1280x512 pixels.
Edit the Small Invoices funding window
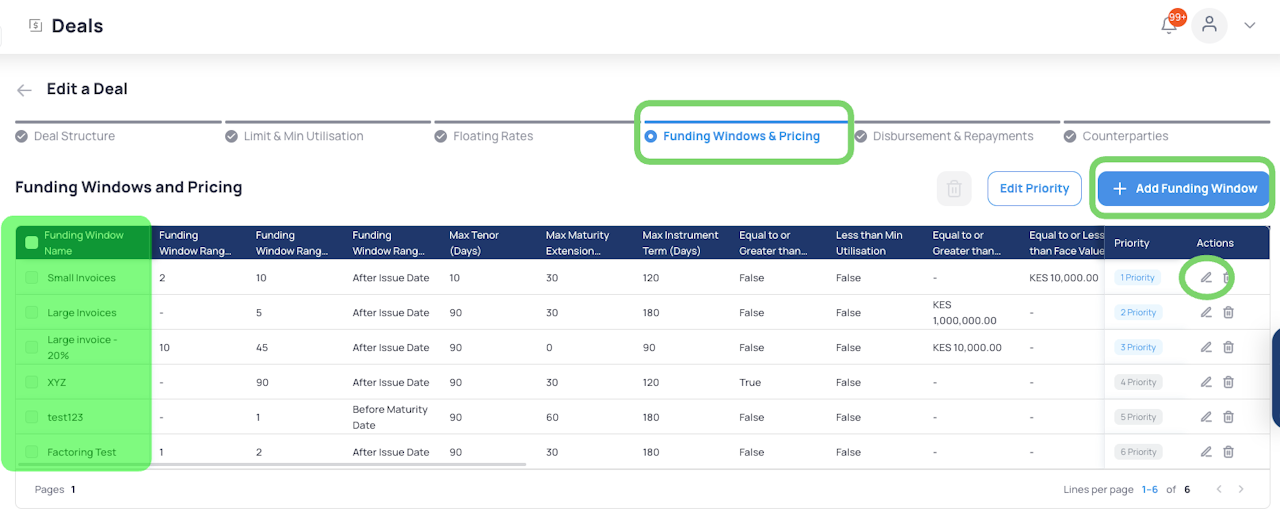pos(1206,278)
